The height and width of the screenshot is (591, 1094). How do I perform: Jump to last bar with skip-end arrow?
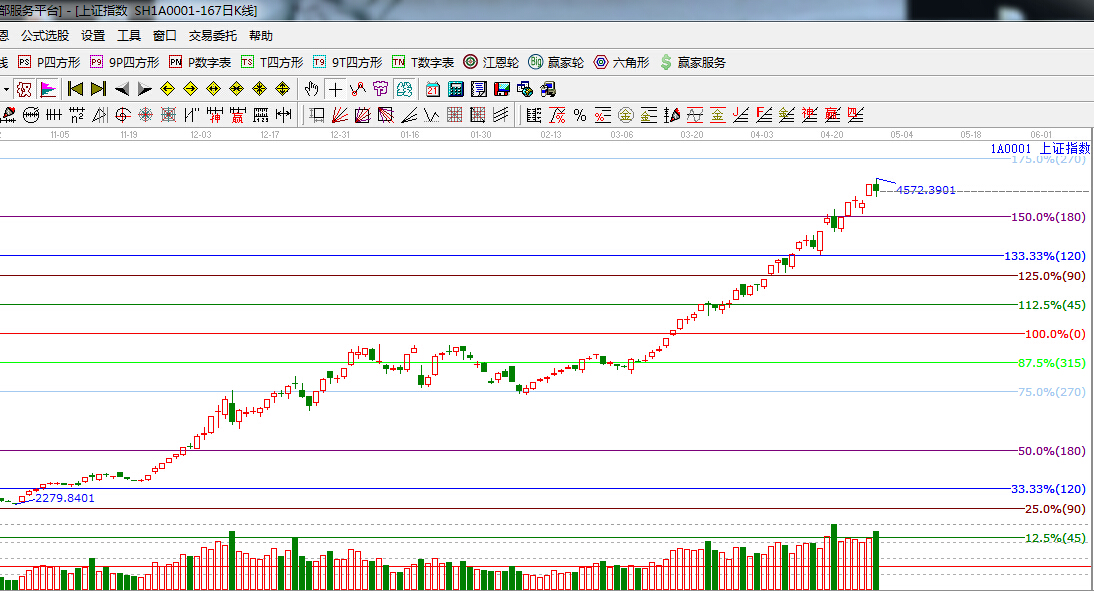(x=98, y=89)
